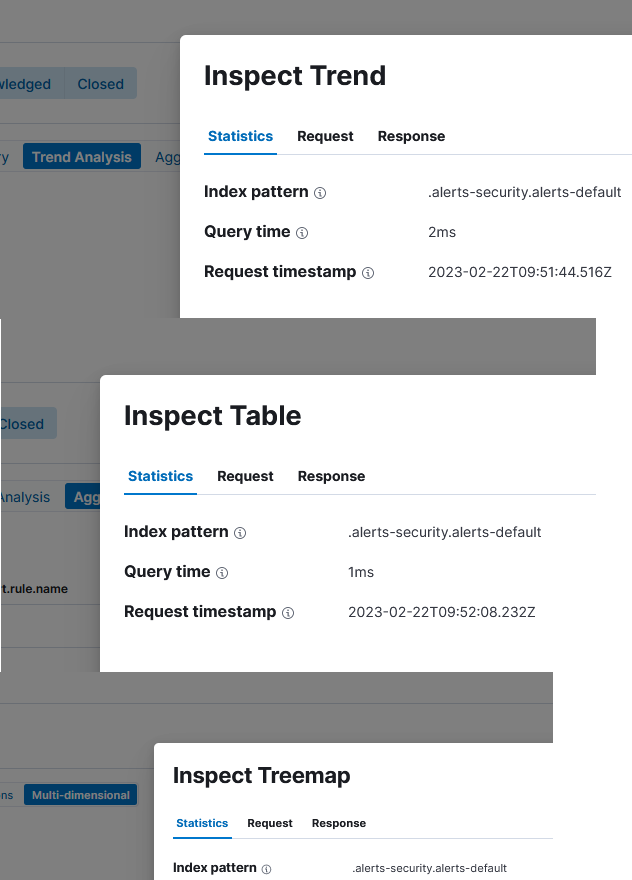Screen dimensions: 632x880
Task: Enable the Multi-dimensional view option
Action: (80, 794)
